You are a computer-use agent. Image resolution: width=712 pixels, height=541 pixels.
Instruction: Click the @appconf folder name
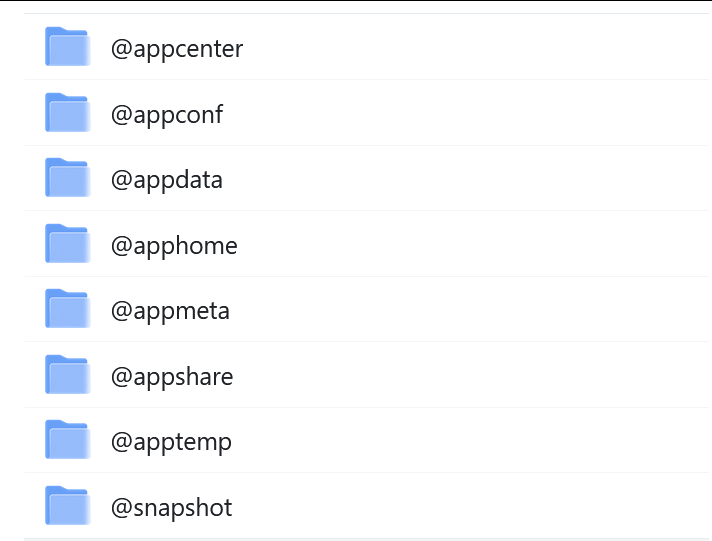[x=167, y=114]
